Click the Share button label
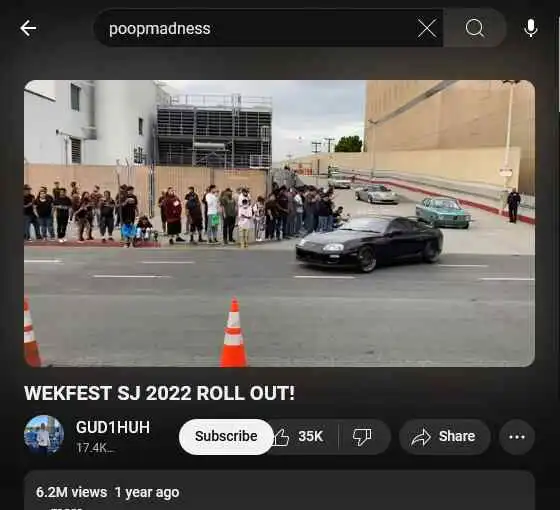 [x=457, y=436]
